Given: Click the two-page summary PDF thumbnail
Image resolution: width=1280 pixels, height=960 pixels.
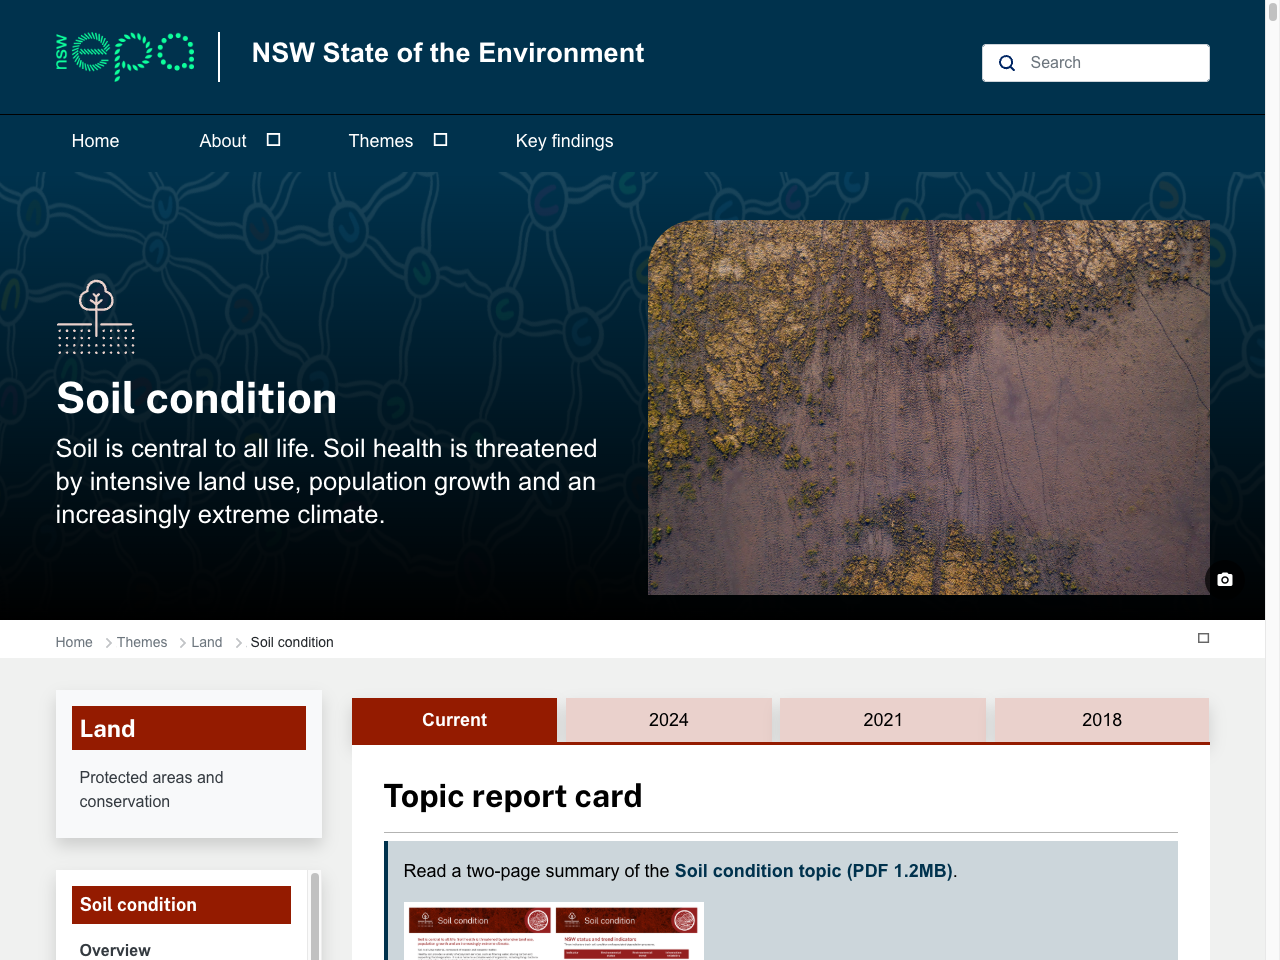Looking at the screenshot, I should click(x=553, y=935).
